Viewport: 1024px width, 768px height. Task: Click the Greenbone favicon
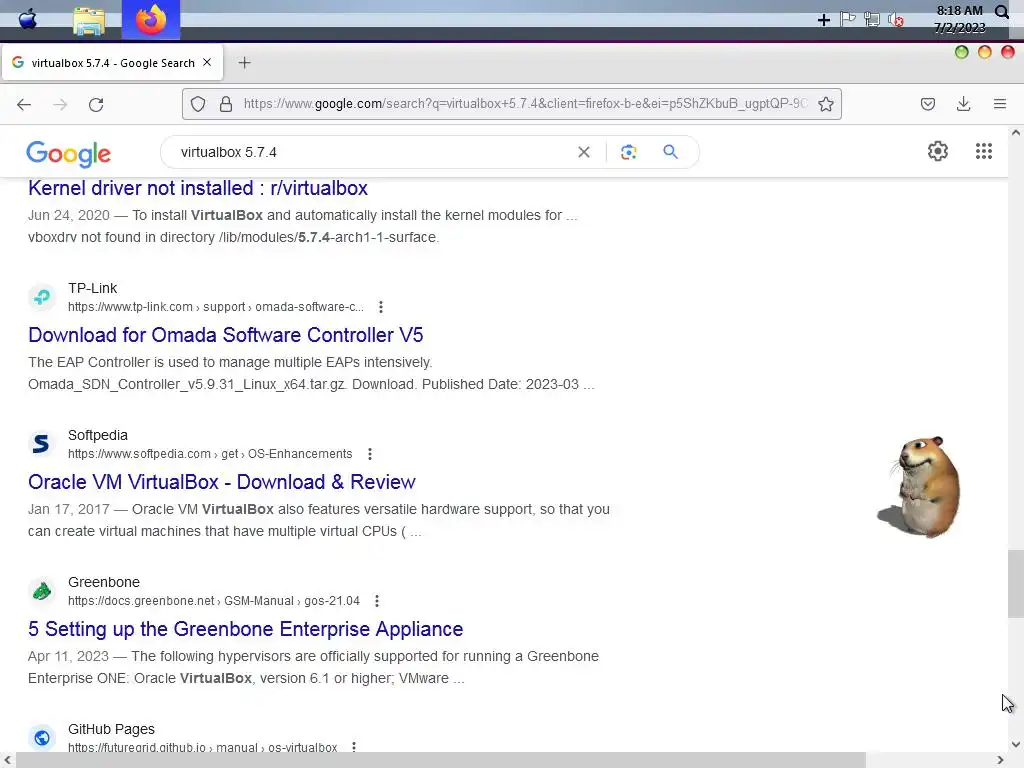point(42,591)
